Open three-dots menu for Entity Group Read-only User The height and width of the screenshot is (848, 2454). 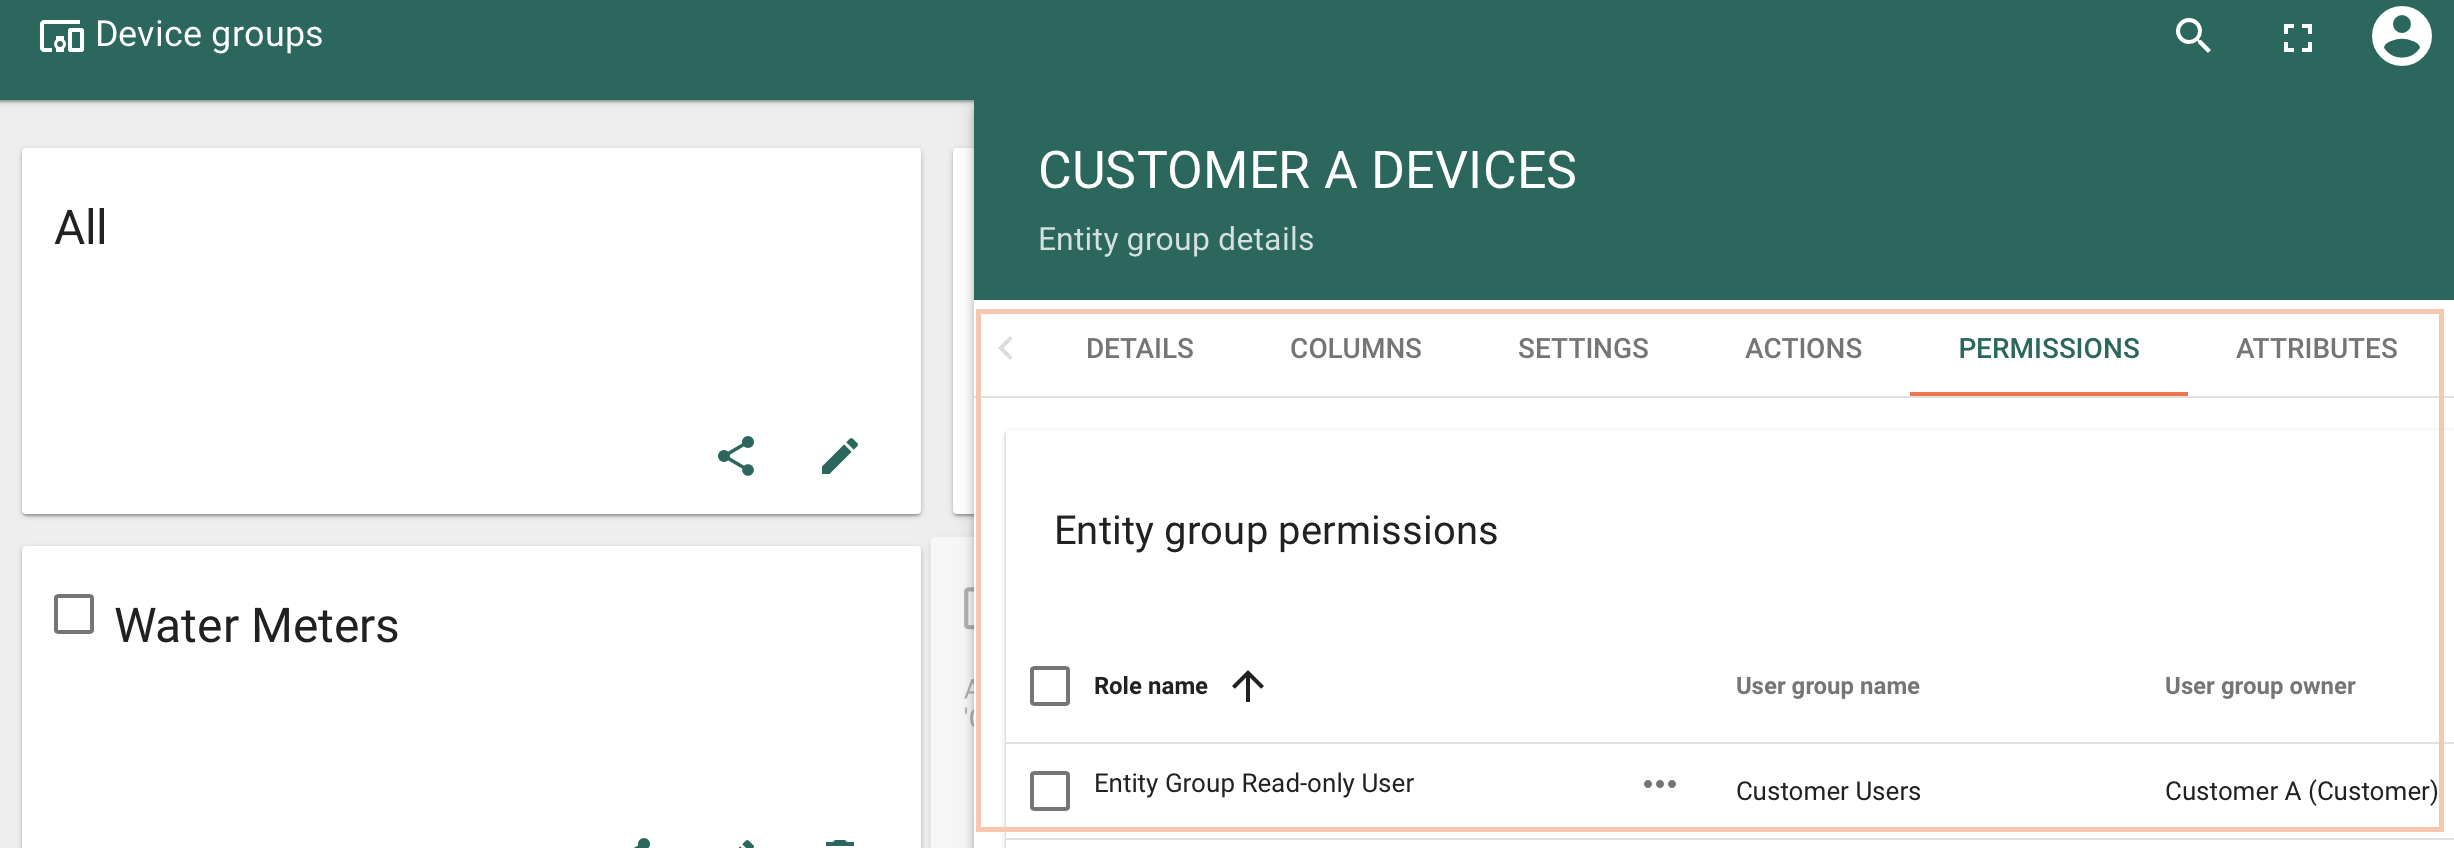coord(1660,784)
